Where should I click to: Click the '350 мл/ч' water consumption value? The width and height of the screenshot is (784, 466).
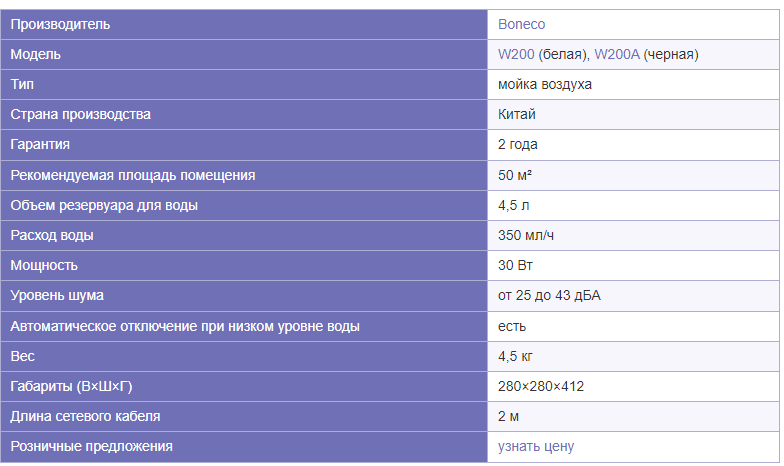526,235
